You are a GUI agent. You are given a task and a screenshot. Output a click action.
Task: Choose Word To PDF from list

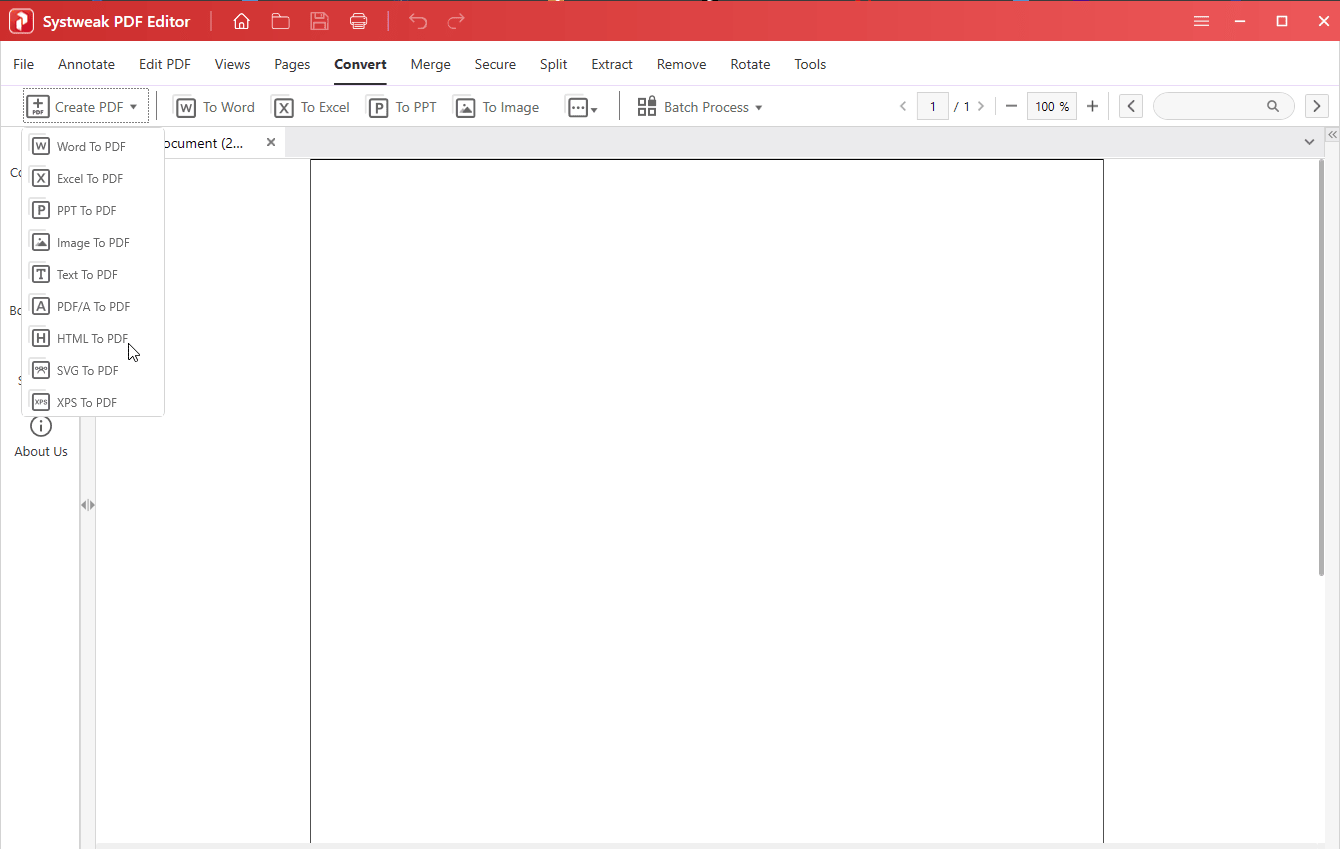(91, 147)
